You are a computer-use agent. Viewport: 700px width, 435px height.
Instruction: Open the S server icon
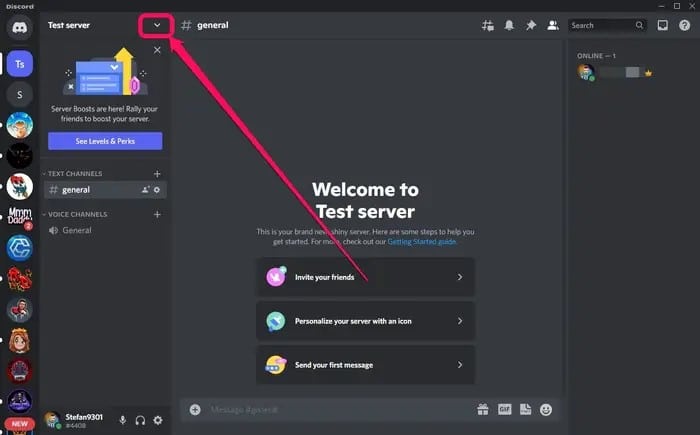pyautogui.click(x=20, y=95)
